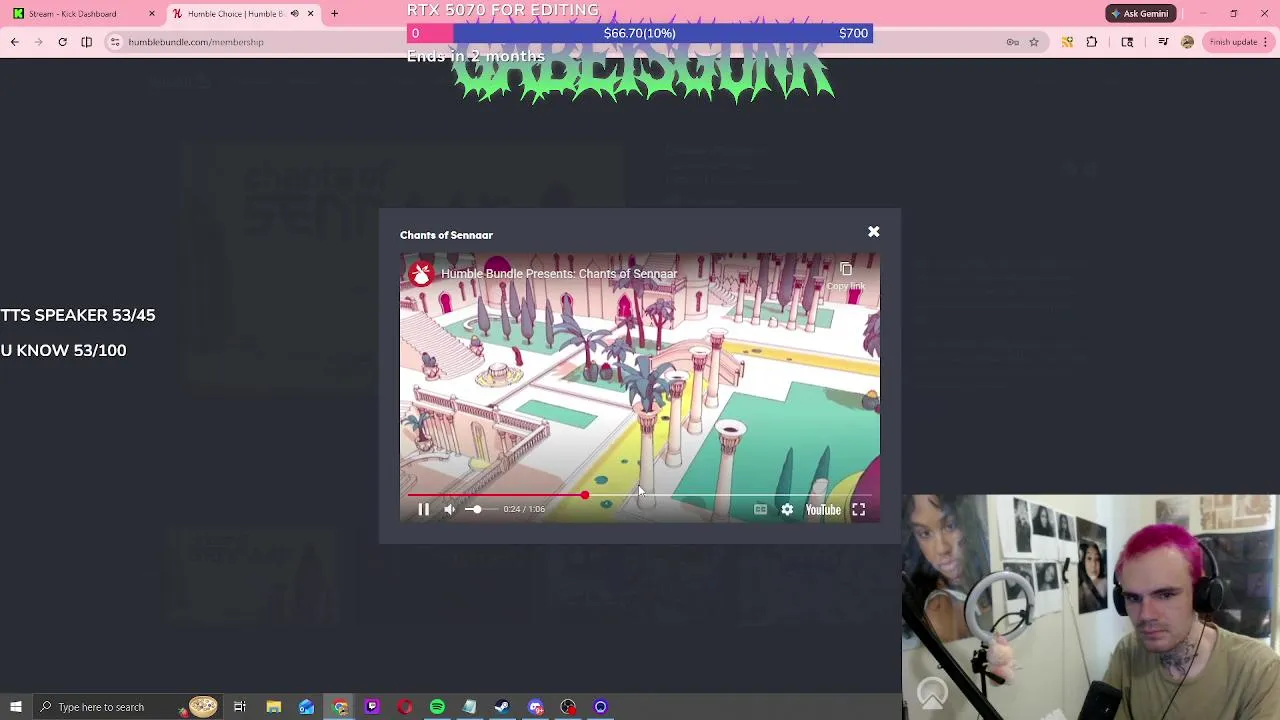This screenshot has height=720, width=1280.
Task: Go back in browser history
Action: click(x=15, y=42)
